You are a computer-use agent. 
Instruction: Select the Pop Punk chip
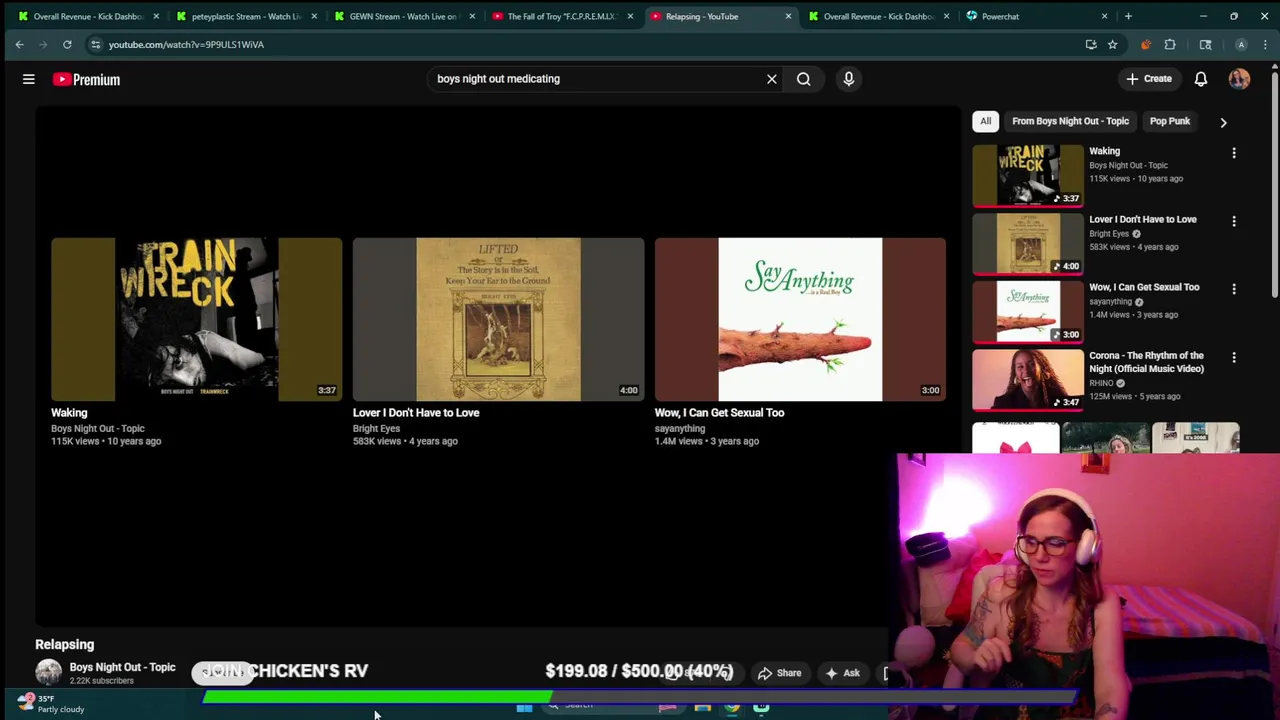click(1170, 121)
